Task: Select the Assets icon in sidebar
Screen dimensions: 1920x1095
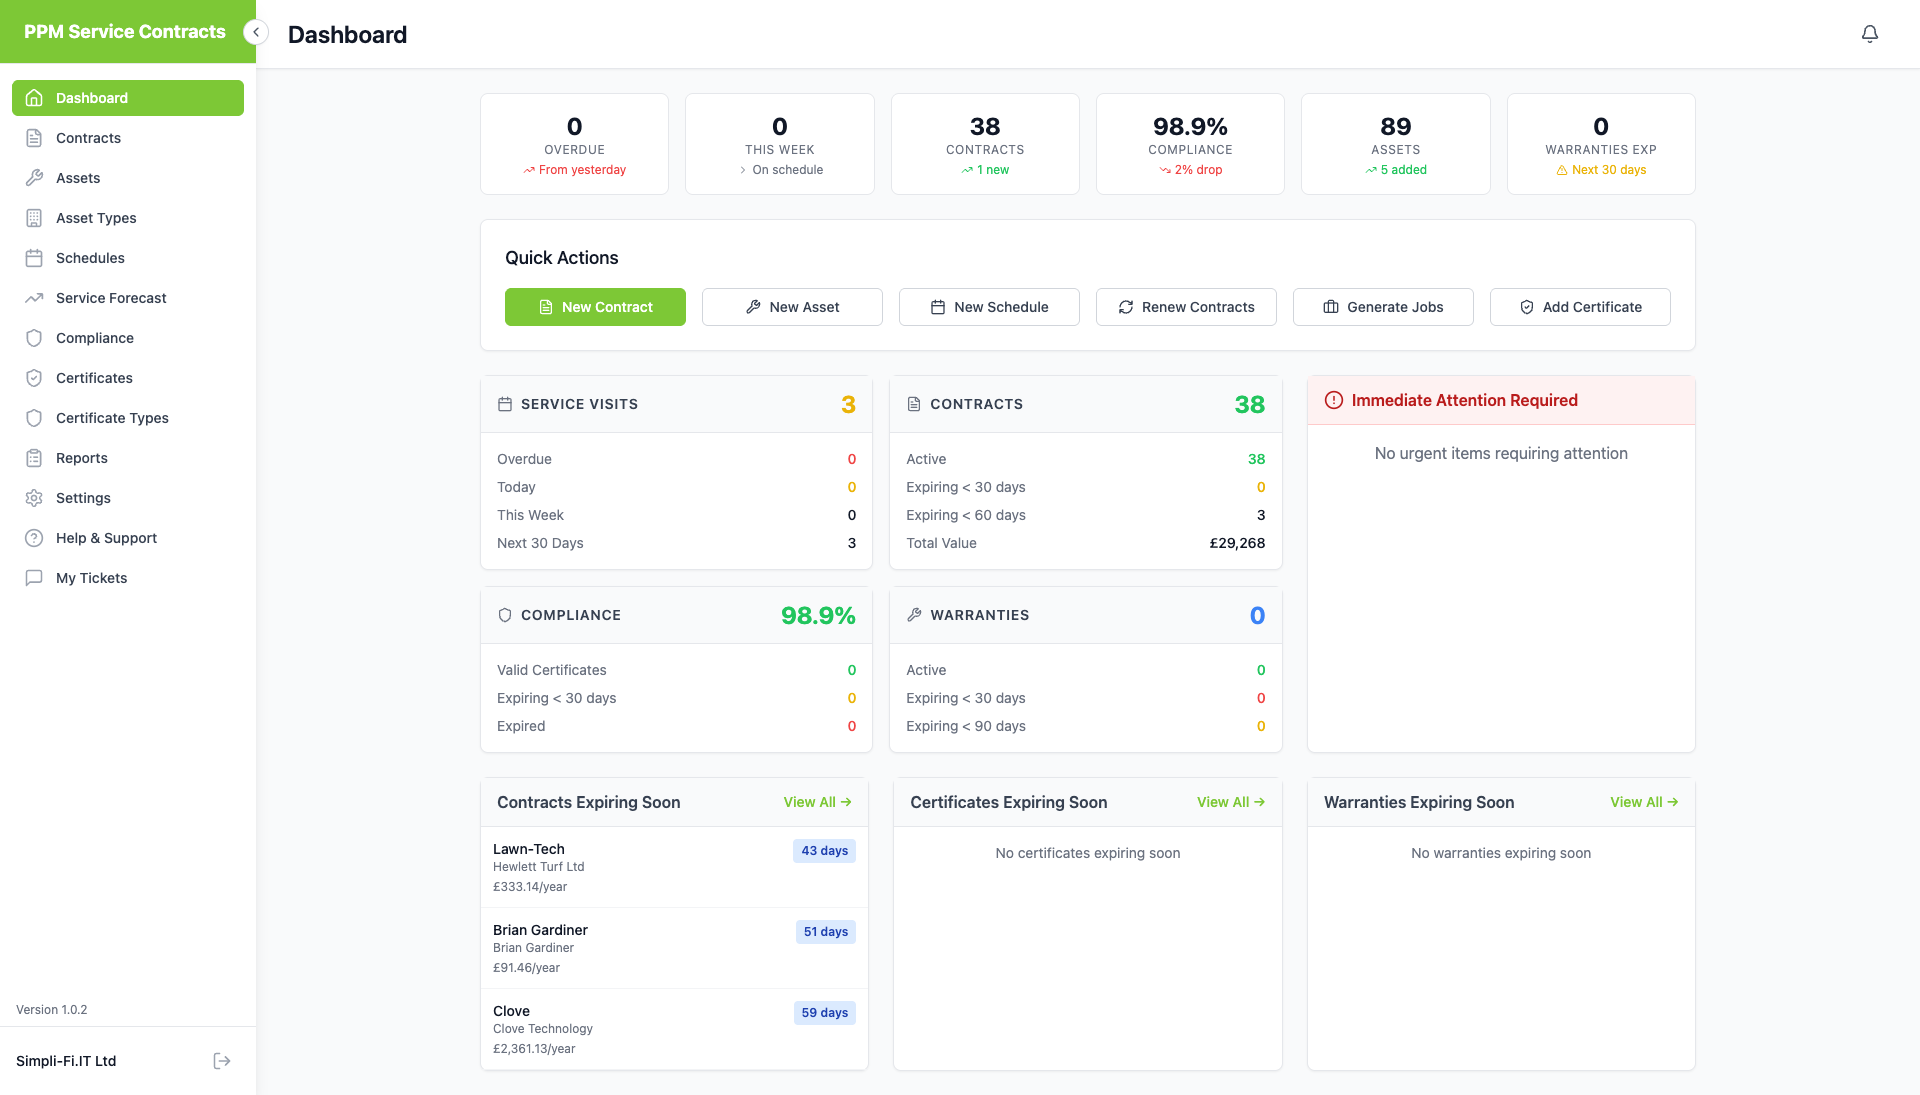Action: click(x=35, y=178)
